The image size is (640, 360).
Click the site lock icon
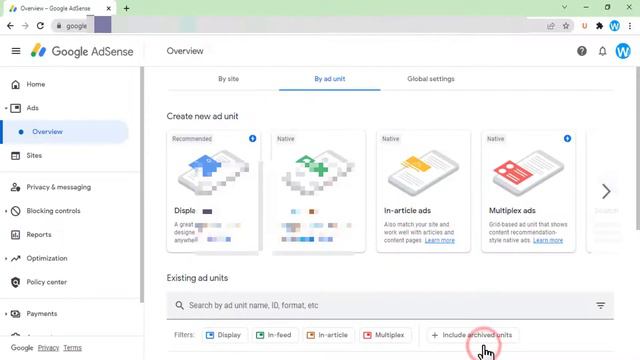coord(59,26)
